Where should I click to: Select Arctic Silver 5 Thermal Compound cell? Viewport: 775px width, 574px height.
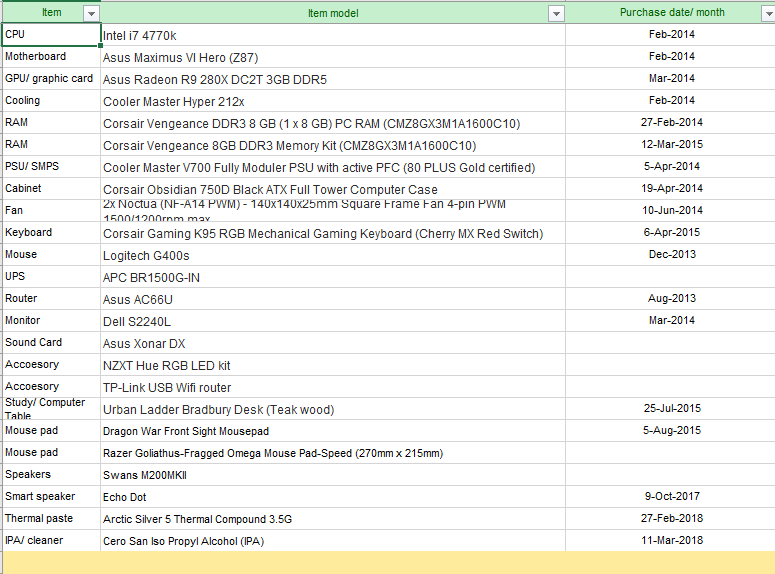[333, 519]
